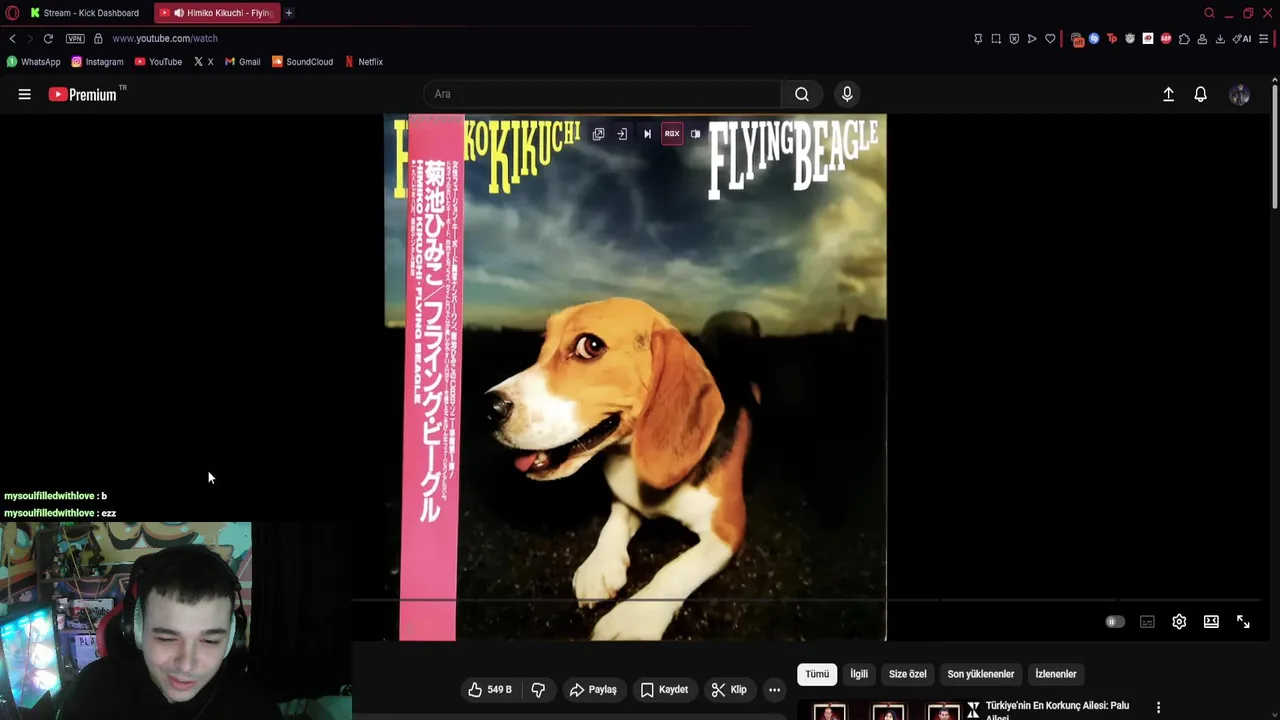
Task: Open the browser tab search magnifier
Action: 1209,13
